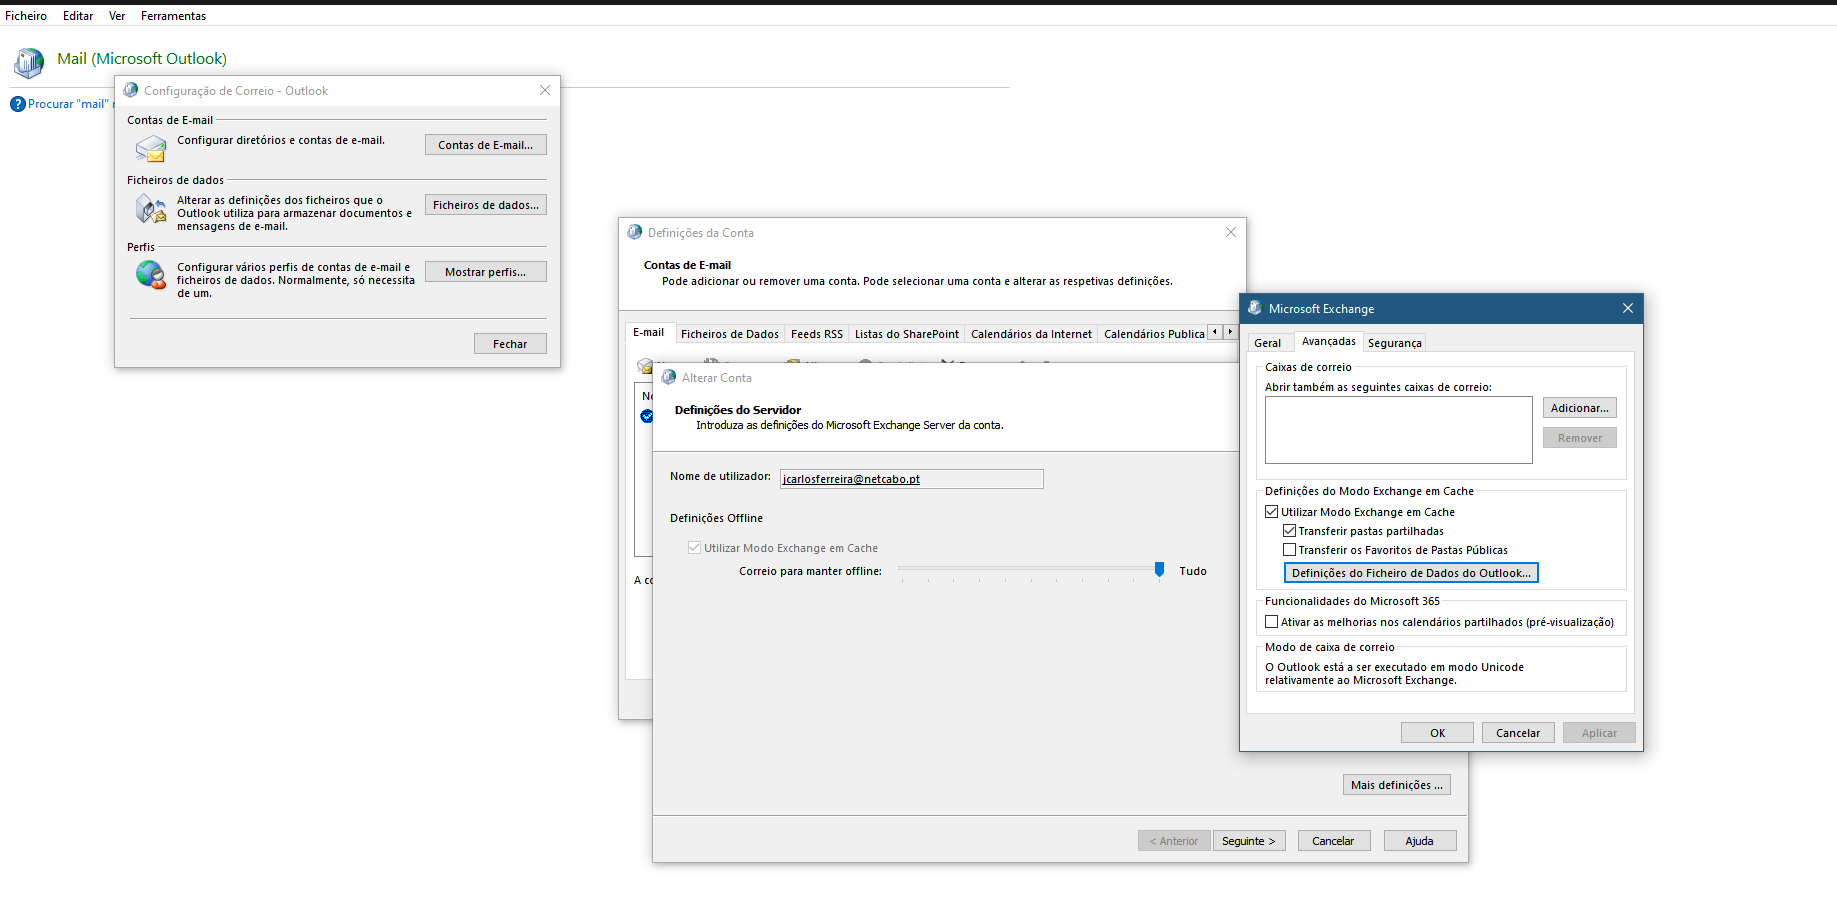Click the data files icon under Ficheiros de dados
The height and width of the screenshot is (907, 1837).
[x=151, y=209]
